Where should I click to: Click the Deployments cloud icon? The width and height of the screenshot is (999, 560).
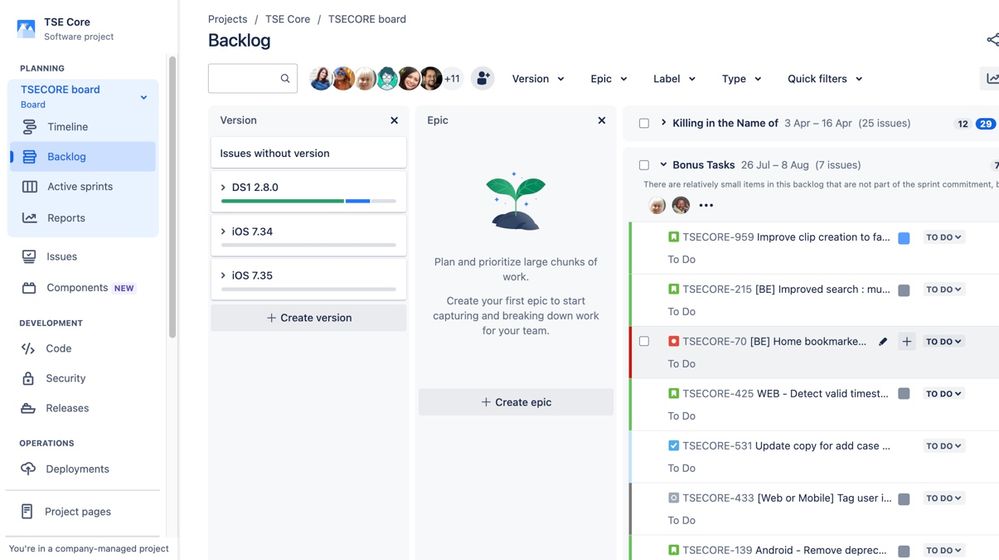28,469
